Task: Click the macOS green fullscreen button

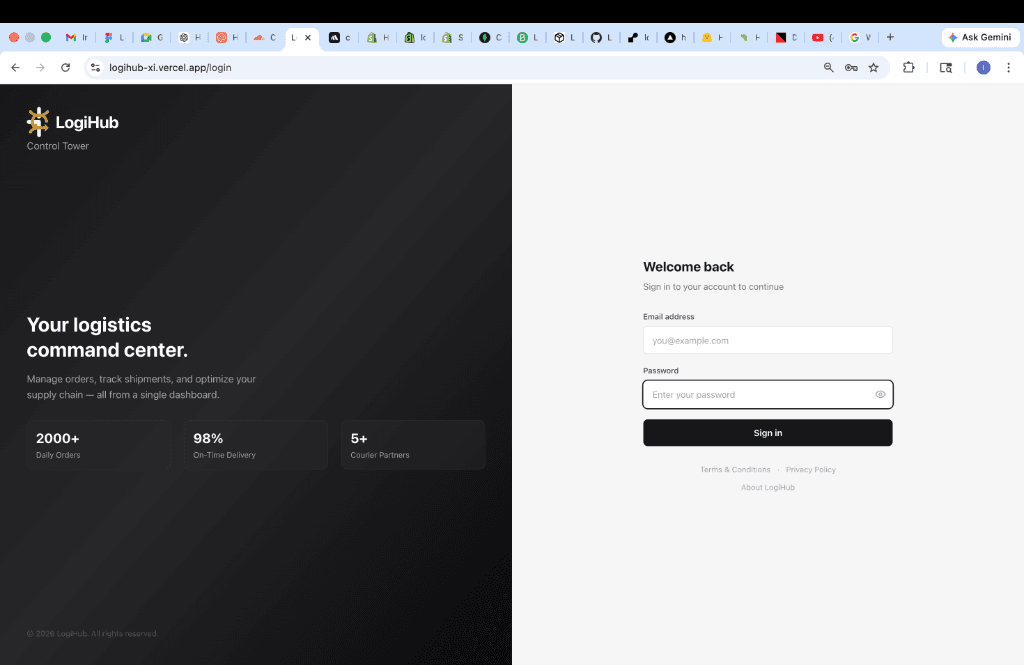Action: point(46,37)
